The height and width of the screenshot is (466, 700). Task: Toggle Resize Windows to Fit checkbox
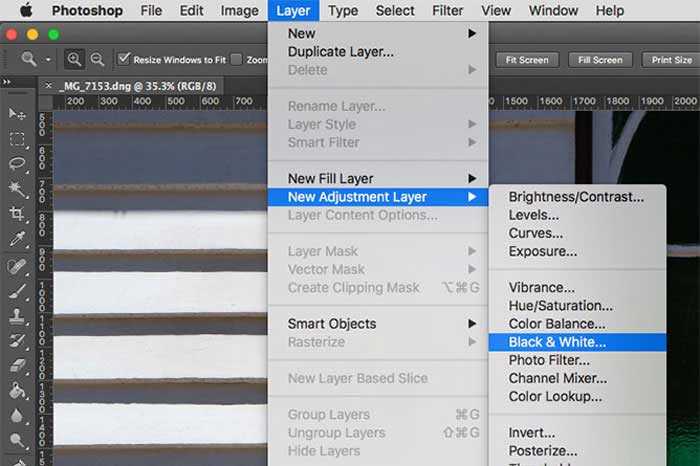(124, 59)
